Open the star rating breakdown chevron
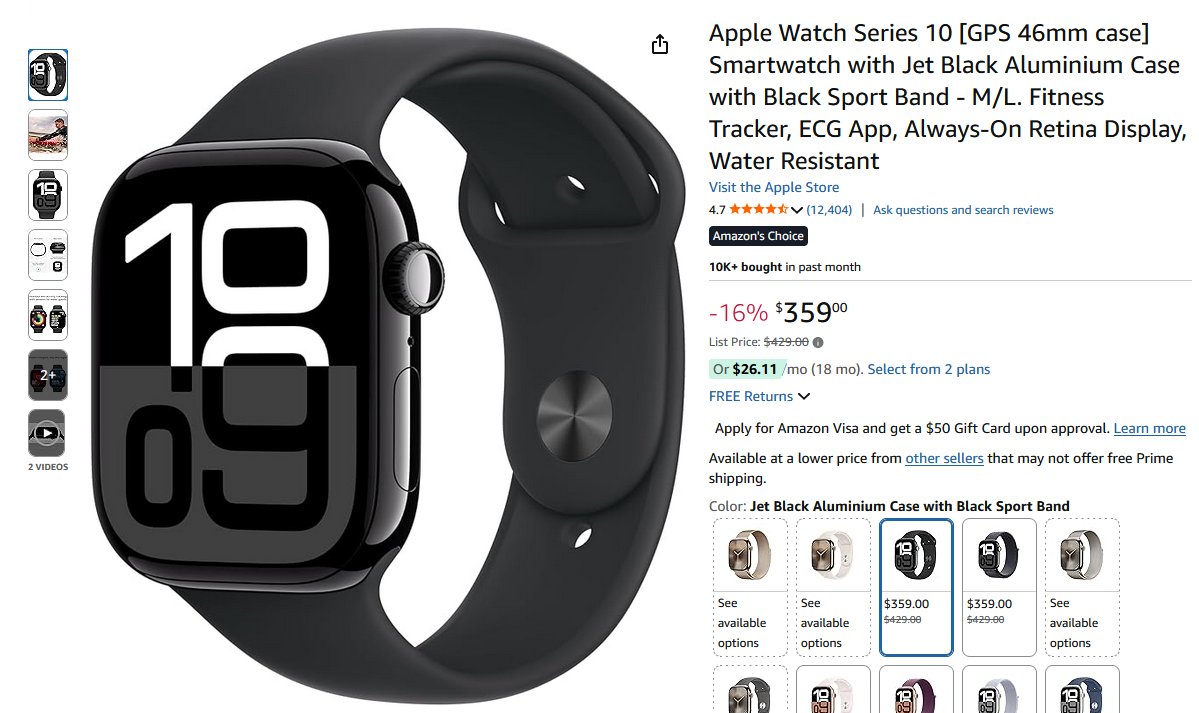This screenshot has height=713, width=1199. coord(797,210)
